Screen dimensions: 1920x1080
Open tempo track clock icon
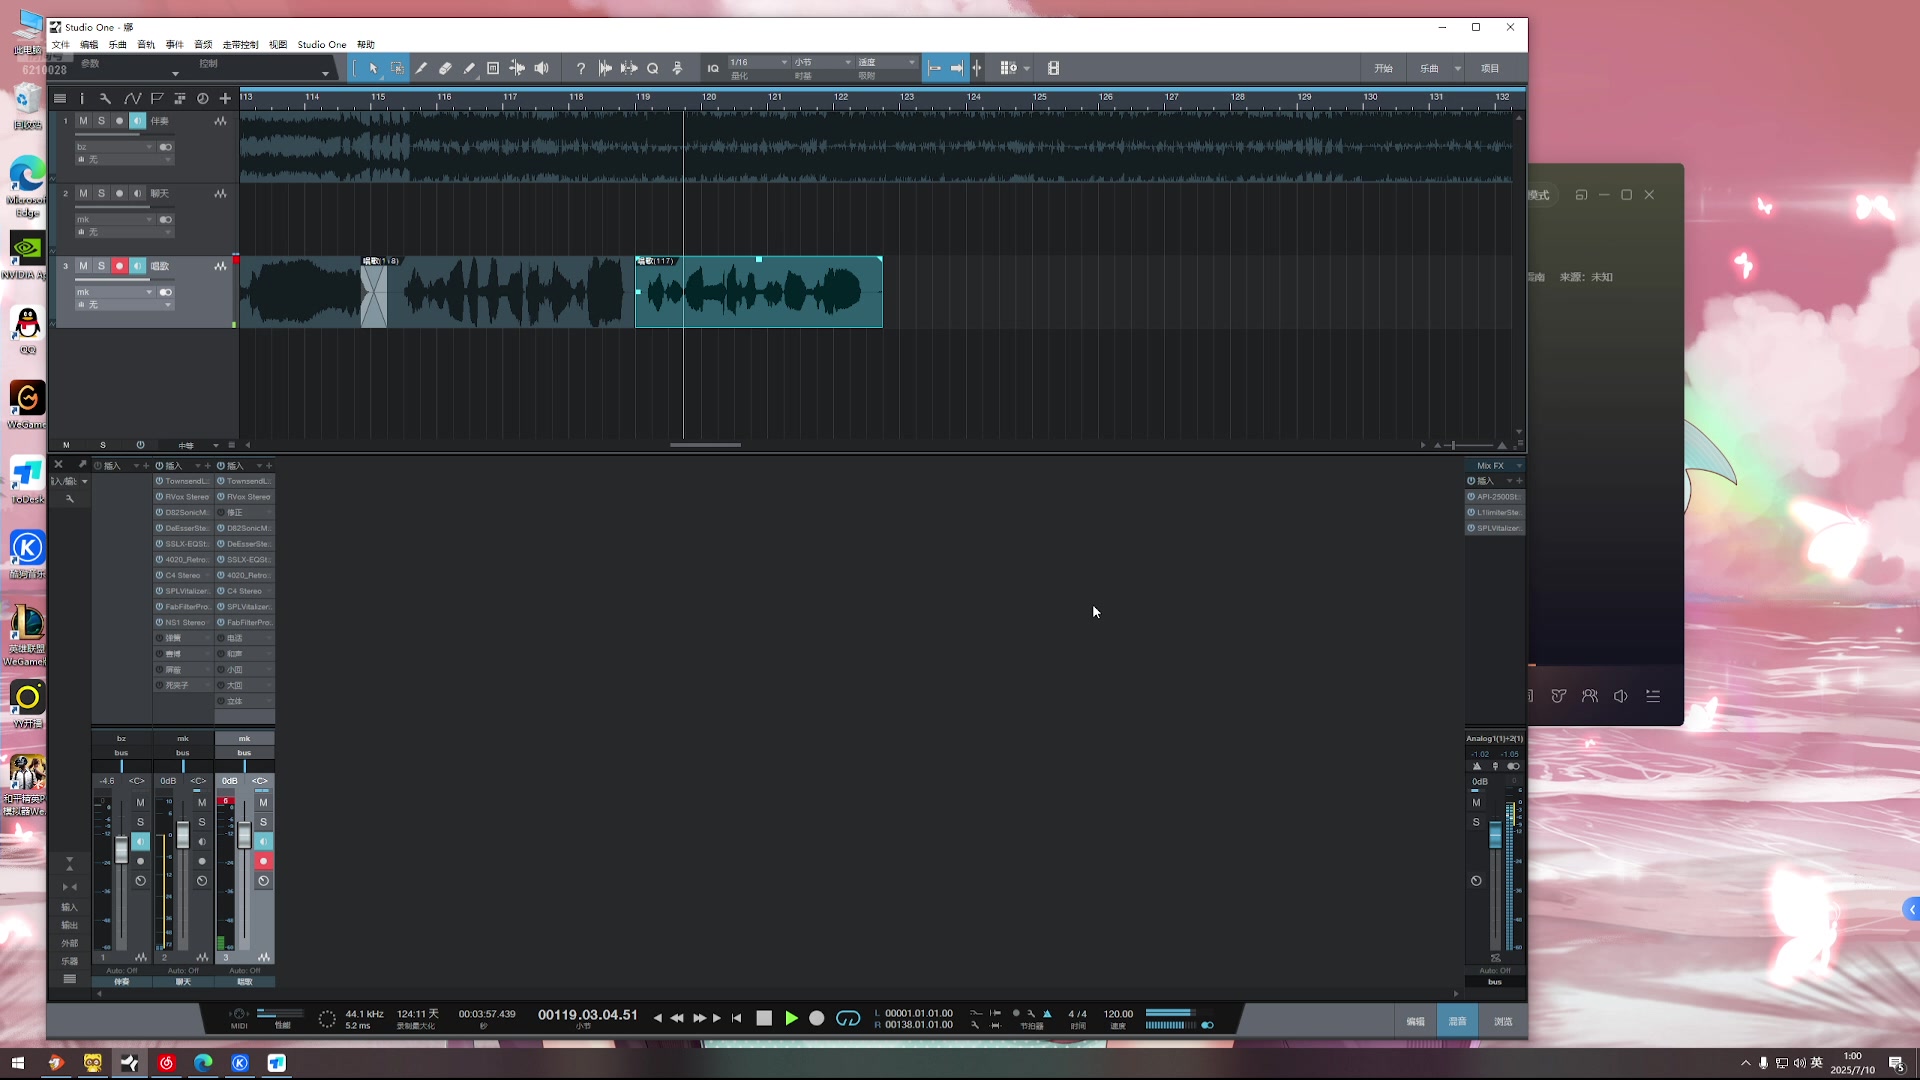tap(203, 98)
